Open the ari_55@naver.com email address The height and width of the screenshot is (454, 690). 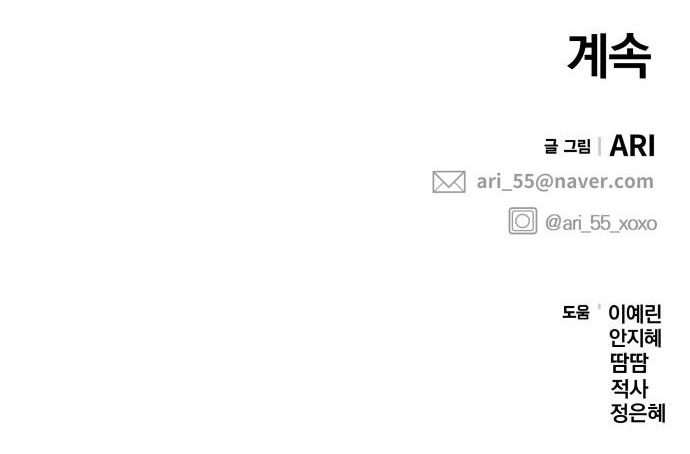coord(565,182)
